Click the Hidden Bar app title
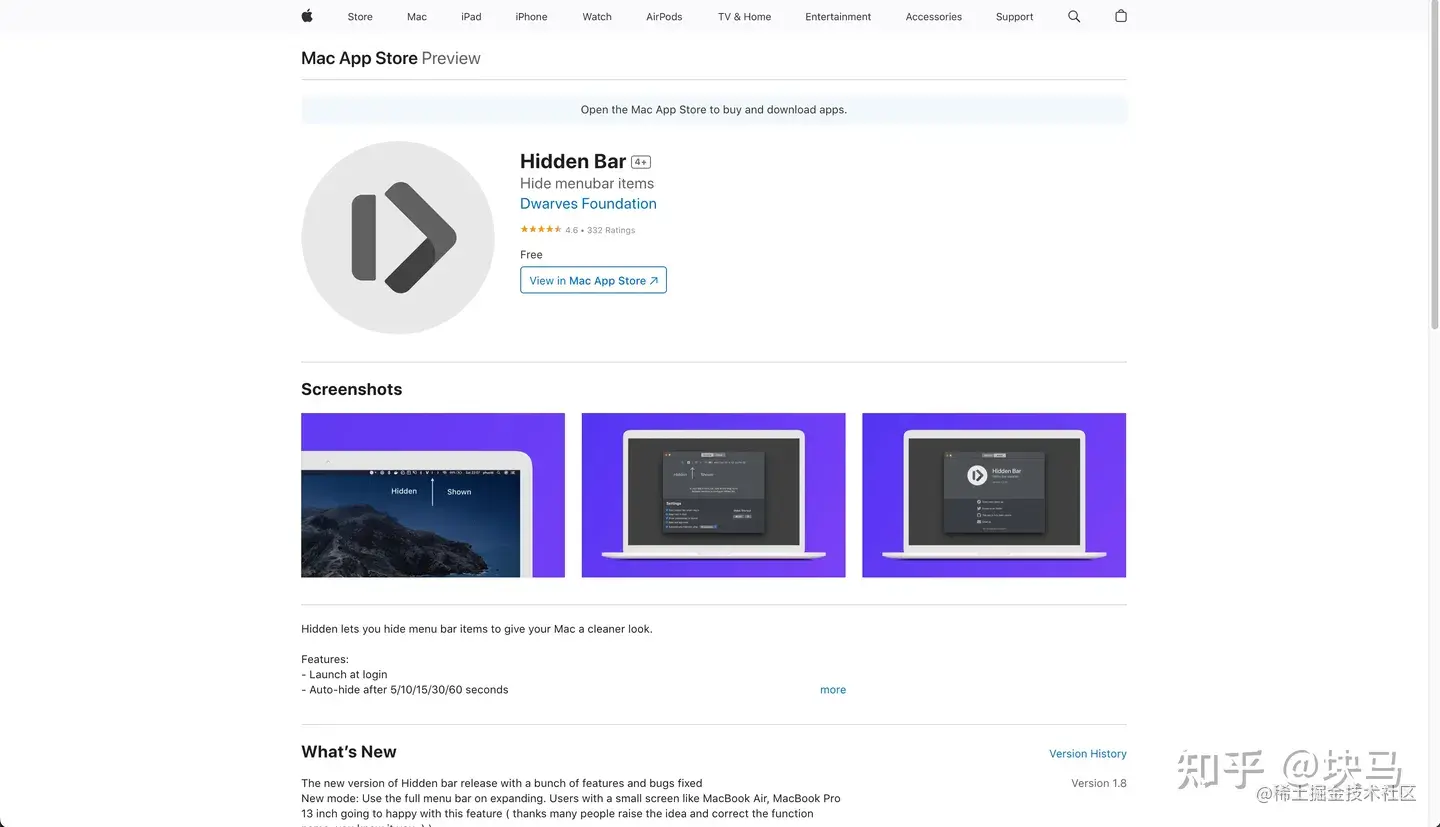 pos(573,161)
